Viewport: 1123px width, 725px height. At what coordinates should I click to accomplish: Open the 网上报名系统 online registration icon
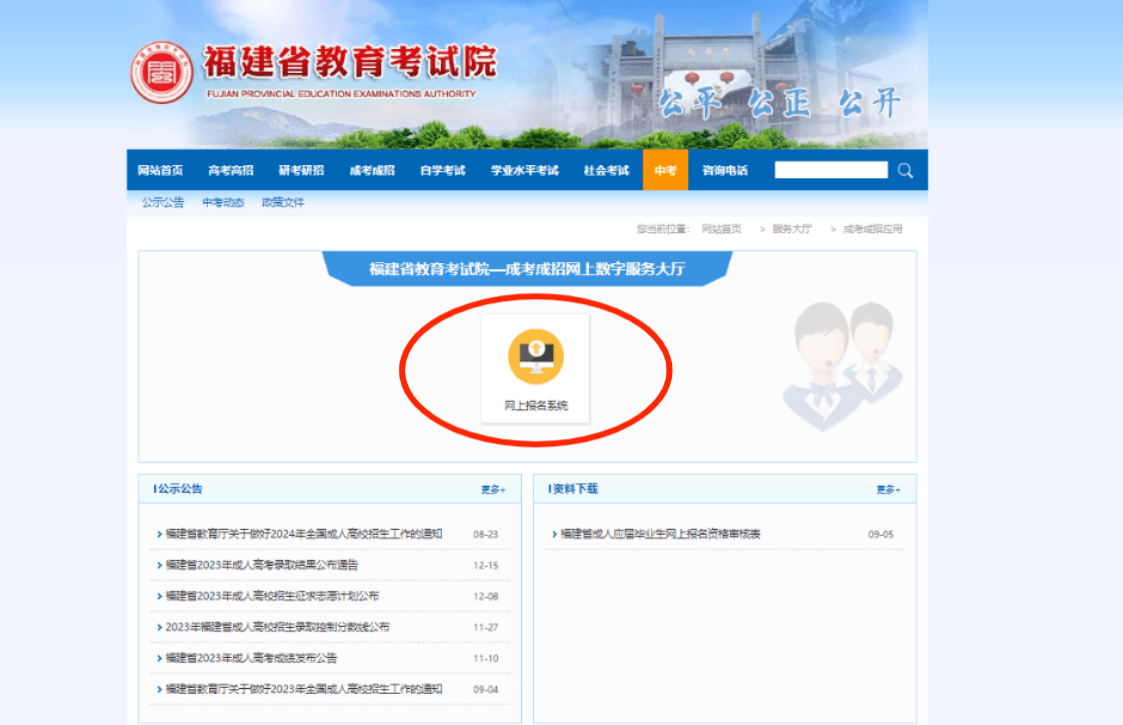(536, 369)
